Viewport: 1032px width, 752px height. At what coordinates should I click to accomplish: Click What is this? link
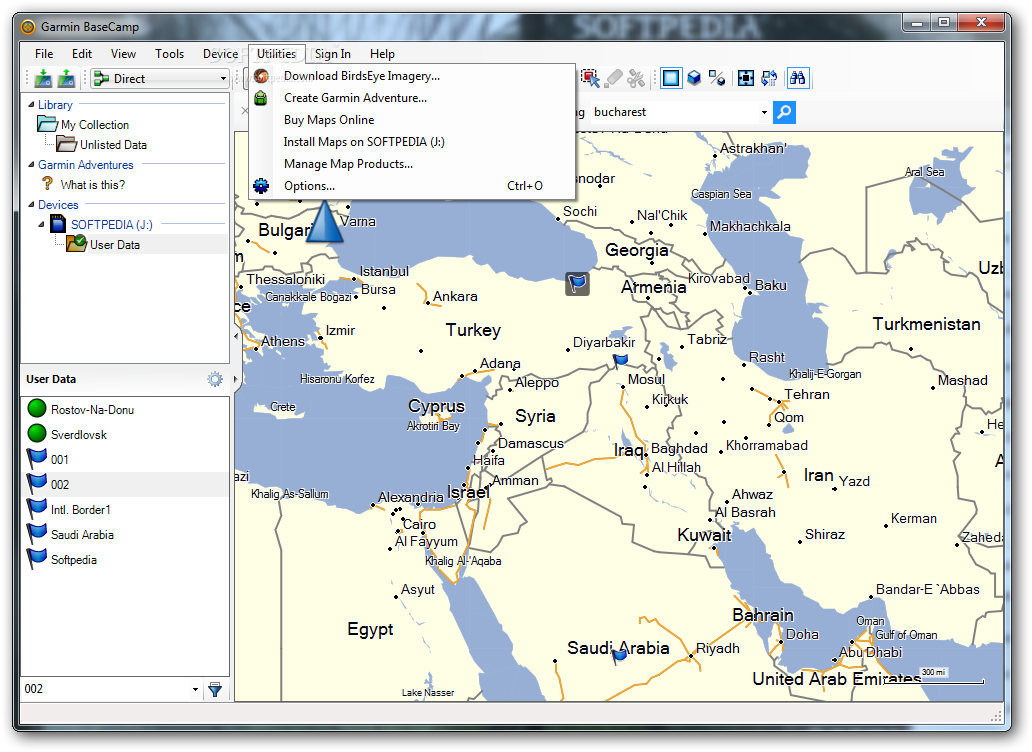tap(93, 185)
